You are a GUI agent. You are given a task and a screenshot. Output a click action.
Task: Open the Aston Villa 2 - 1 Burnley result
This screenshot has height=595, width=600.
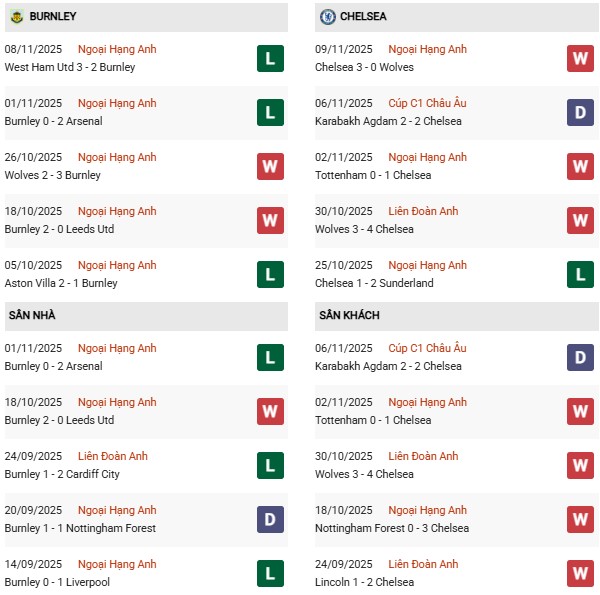pos(61,283)
